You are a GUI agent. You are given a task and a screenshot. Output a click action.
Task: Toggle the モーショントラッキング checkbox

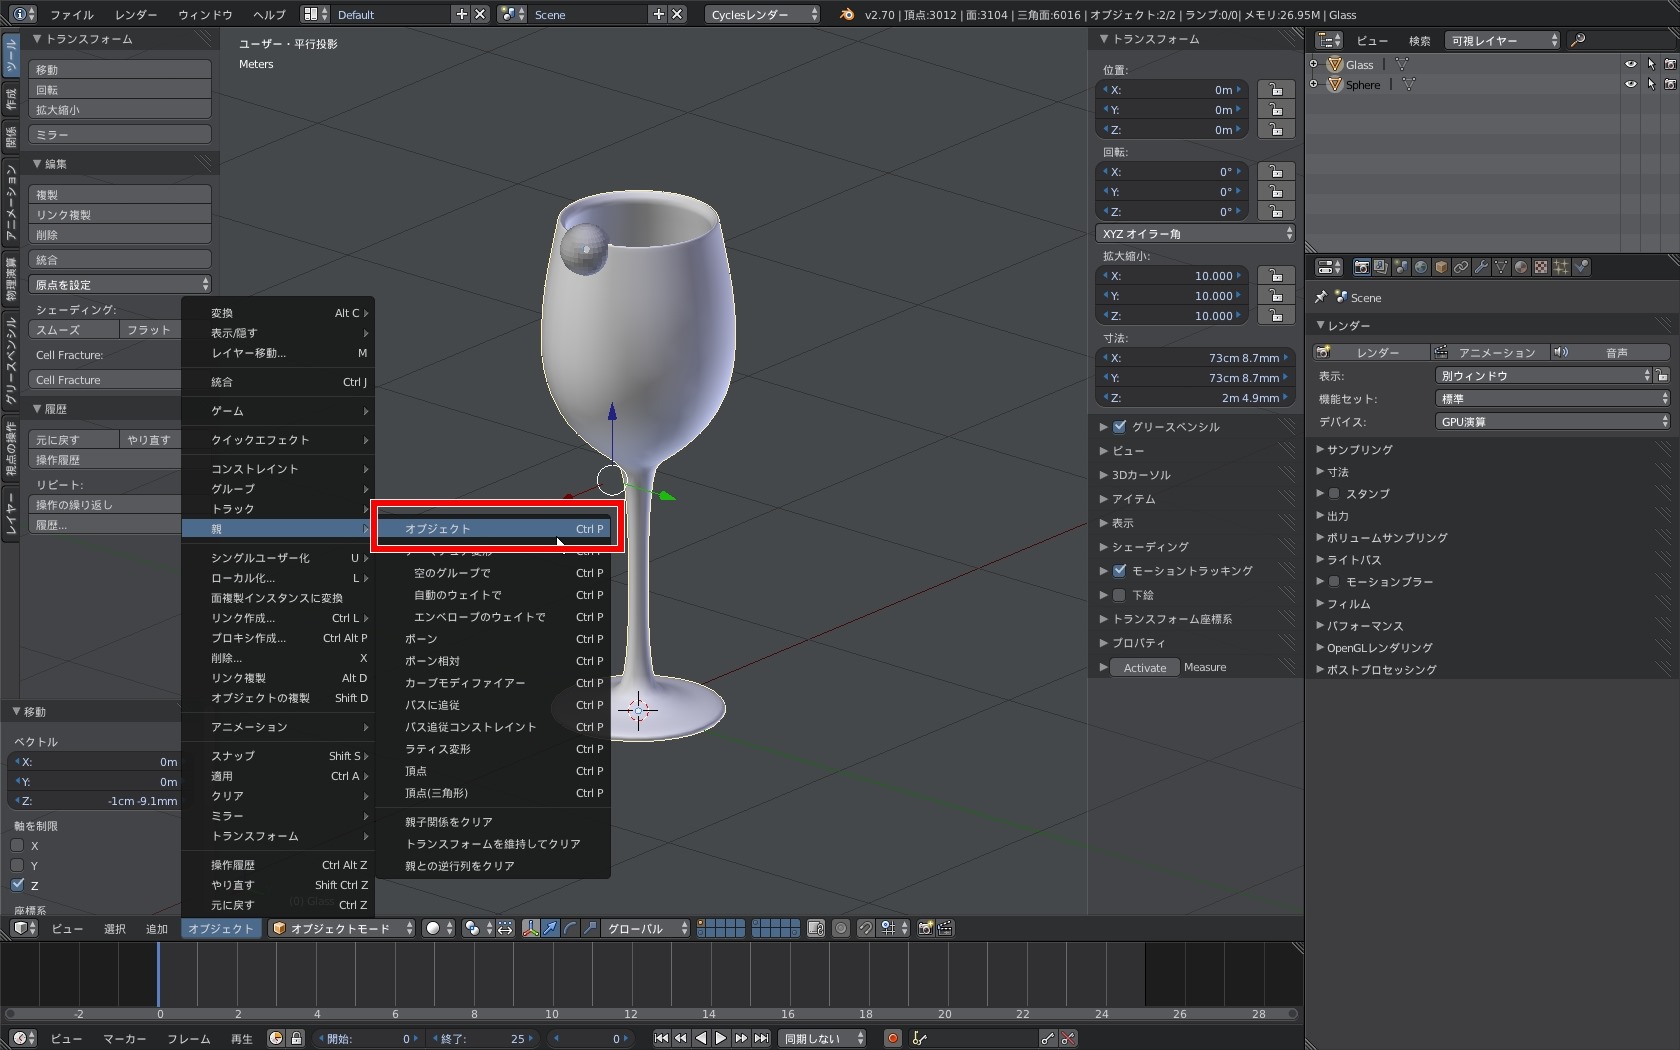(x=1120, y=571)
